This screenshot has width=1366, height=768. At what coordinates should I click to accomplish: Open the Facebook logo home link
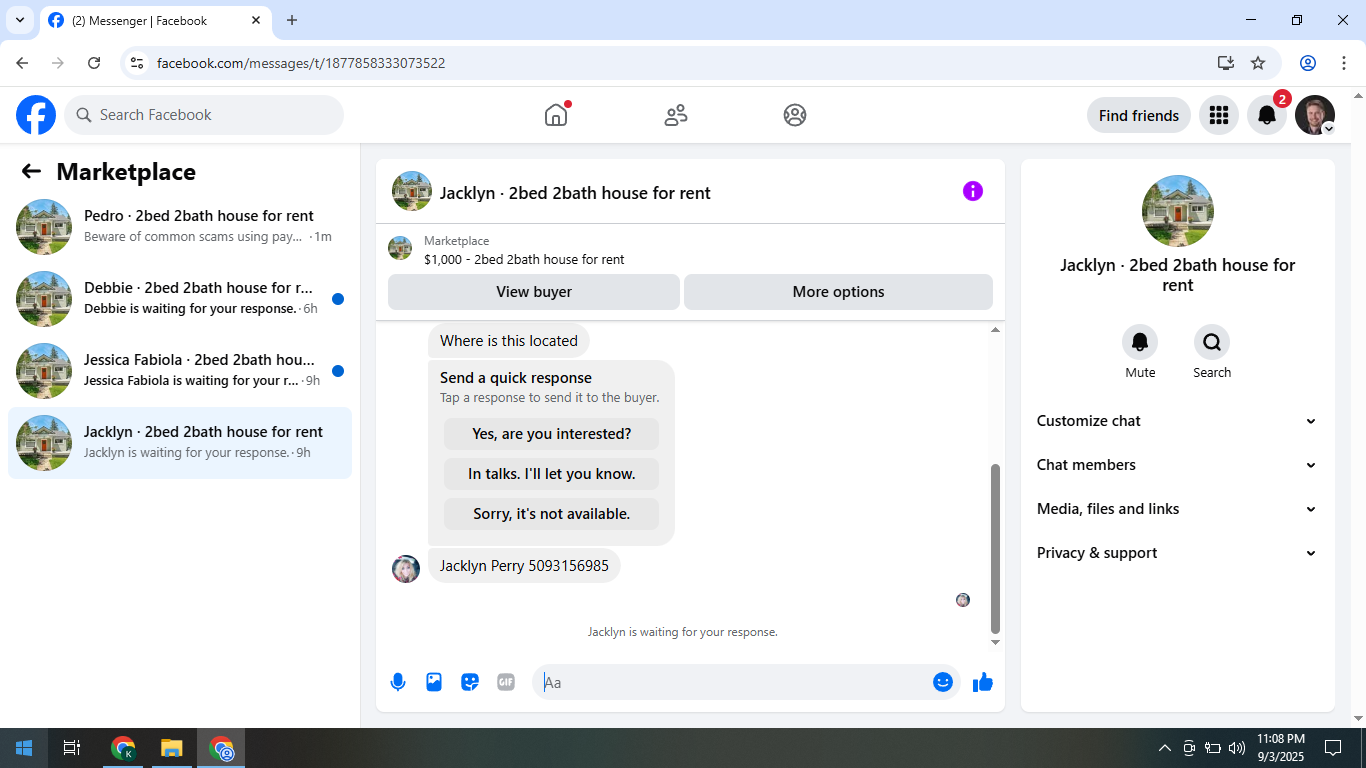(36, 115)
